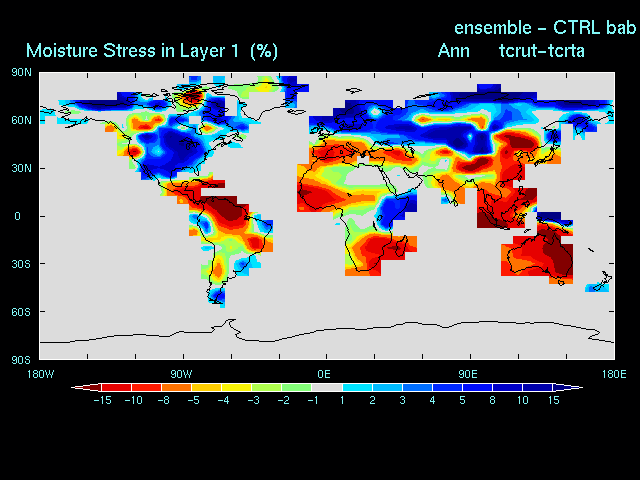This screenshot has width=640, height=480.
Task: Select the cyan swatch between 1 and 2
Action: (357, 387)
